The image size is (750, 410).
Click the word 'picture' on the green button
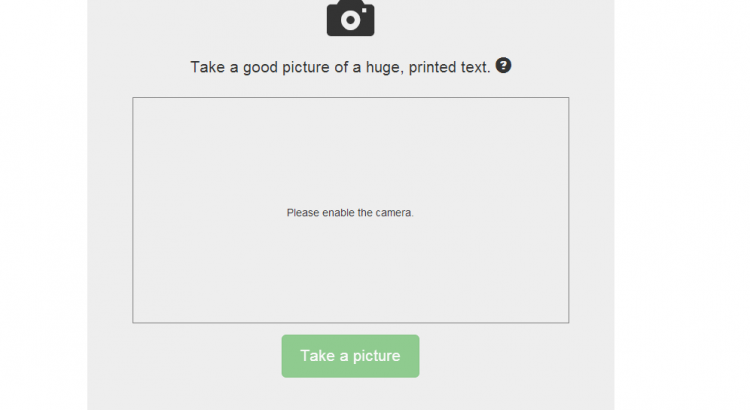(376, 356)
